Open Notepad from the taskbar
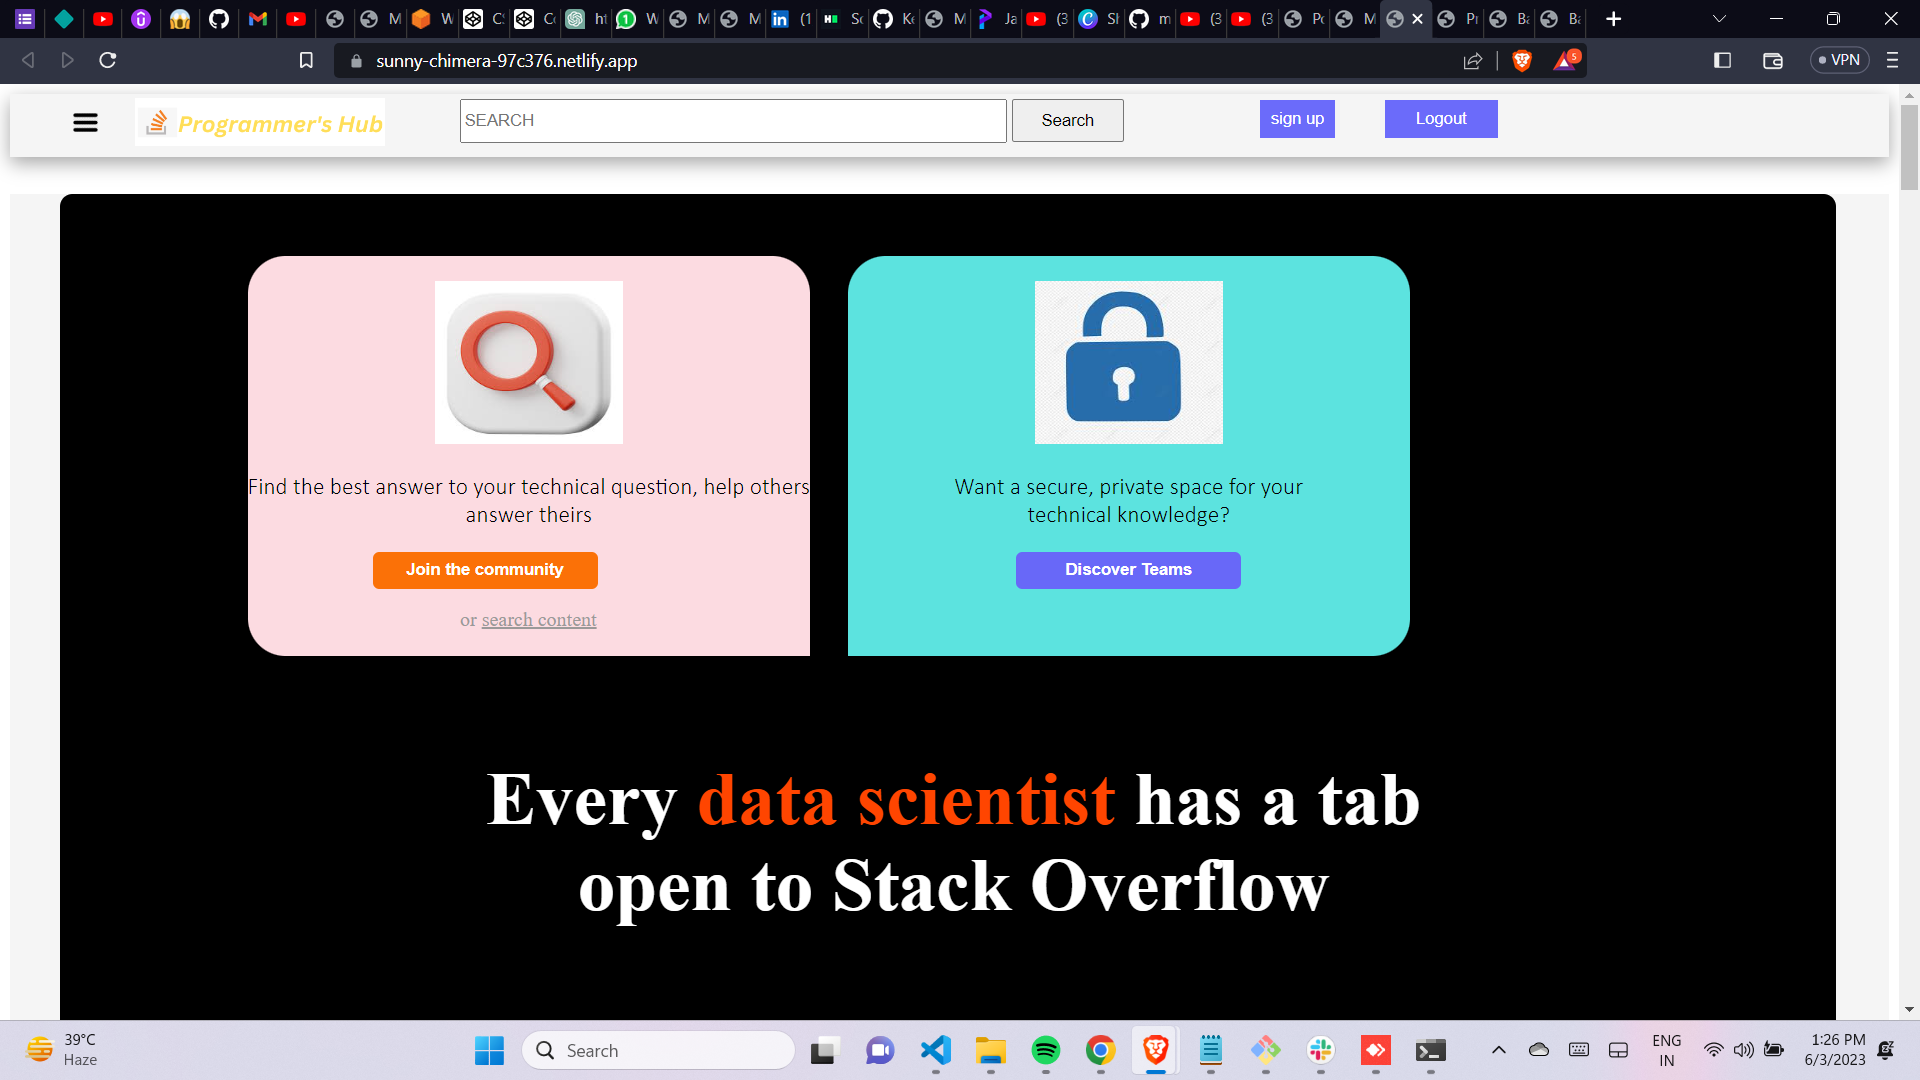Image resolution: width=1920 pixels, height=1080 pixels. point(1210,1050)
